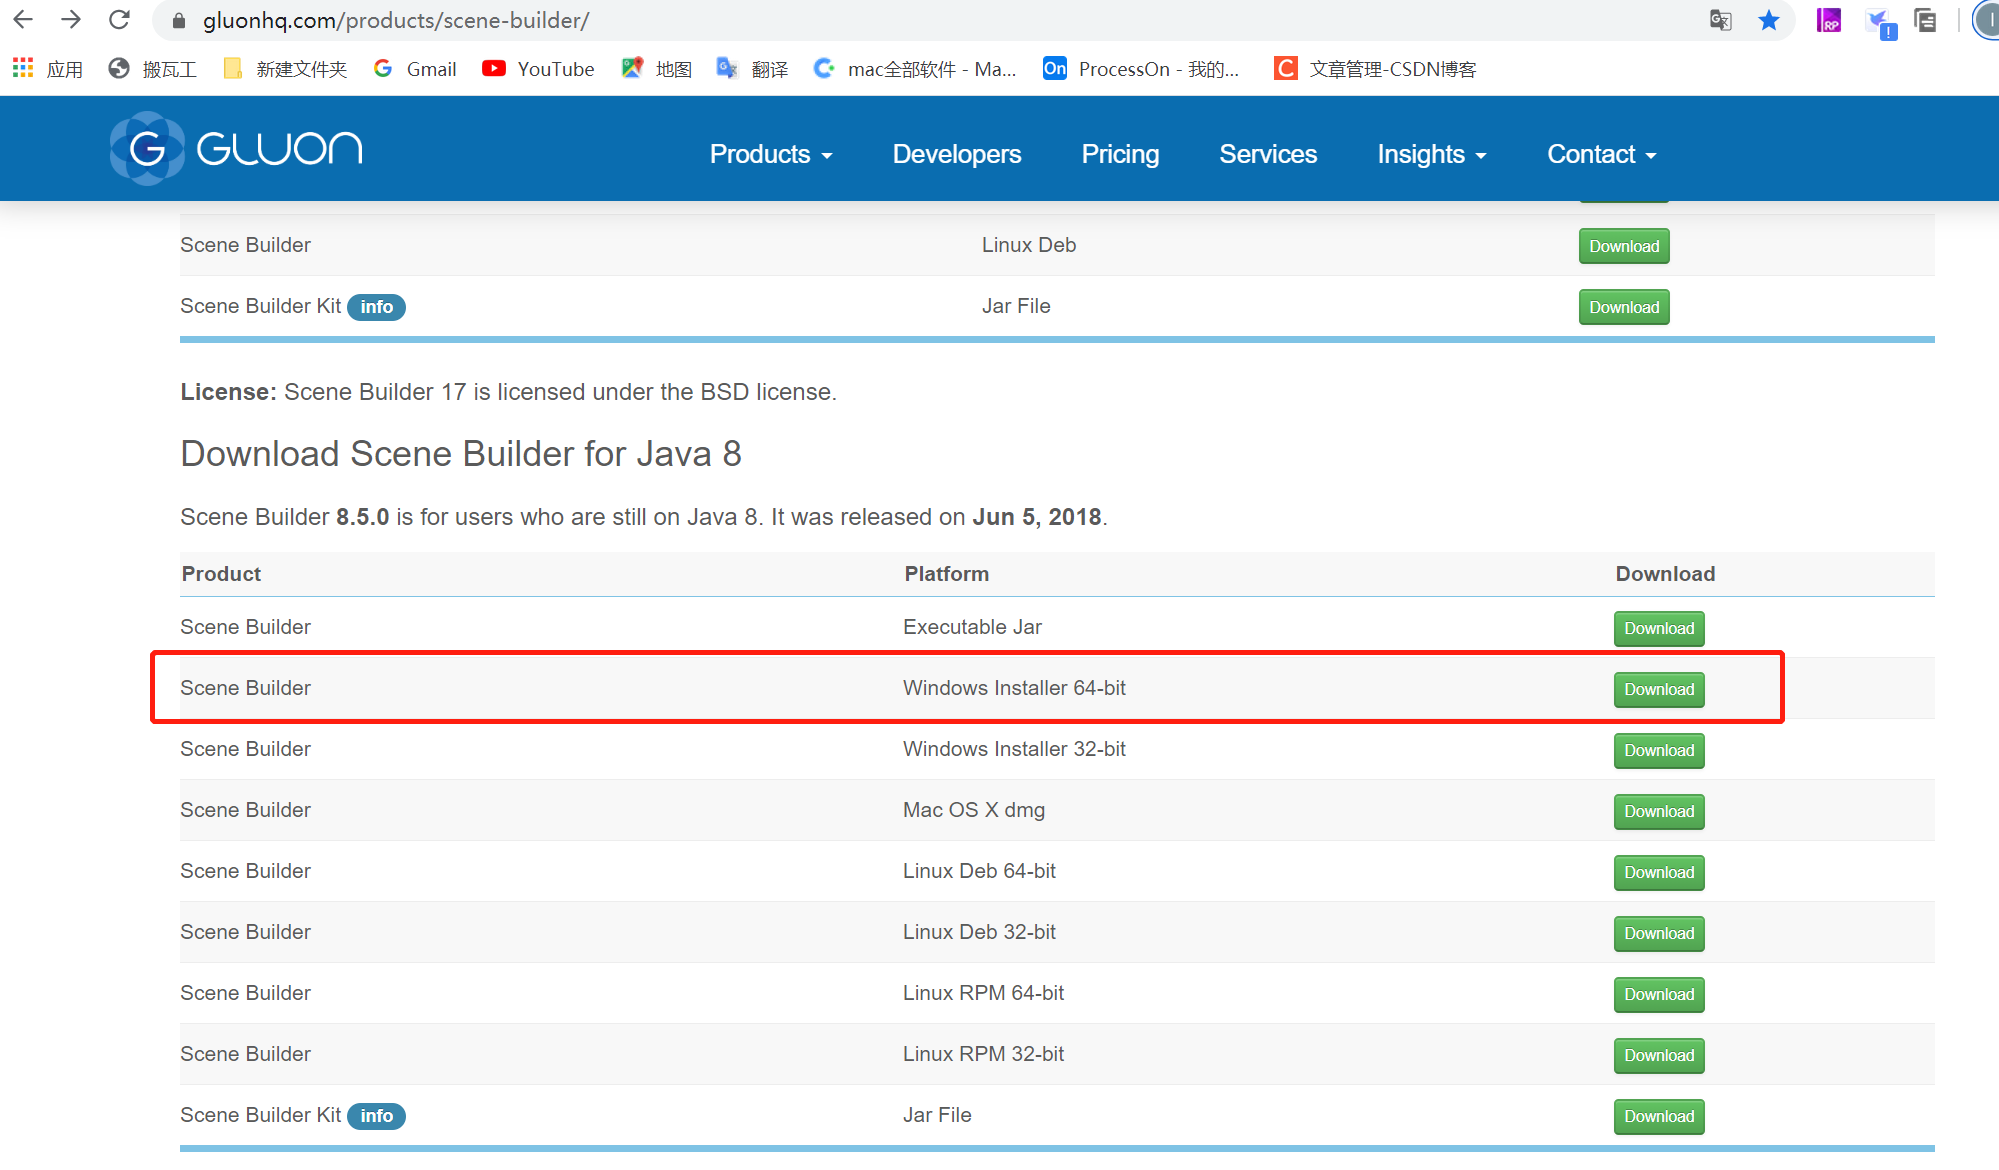This screenshot has height=1170, width=1999.
Task: Select the 'Linux RPM 64-bit' platform text
Action: [983, 993]
